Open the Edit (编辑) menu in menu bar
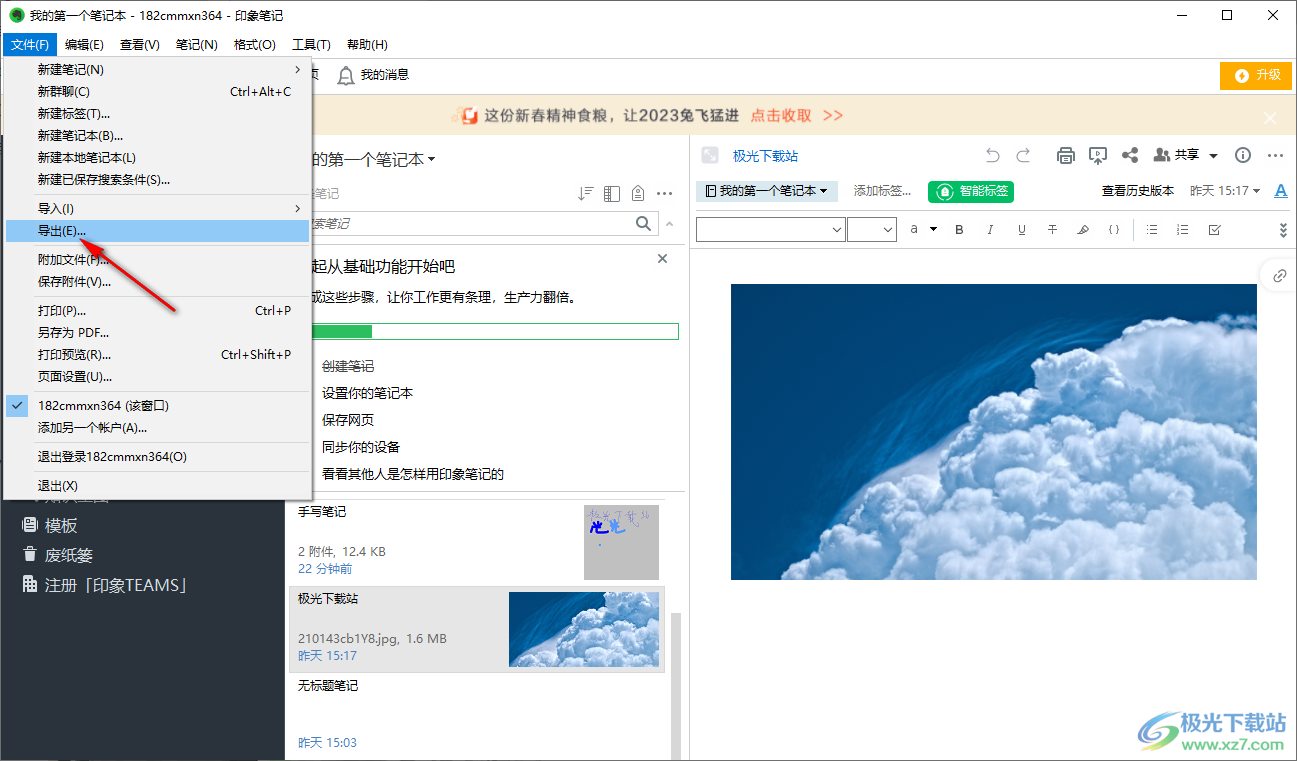Screen dimensions: 1297x761 pos(84,45)
